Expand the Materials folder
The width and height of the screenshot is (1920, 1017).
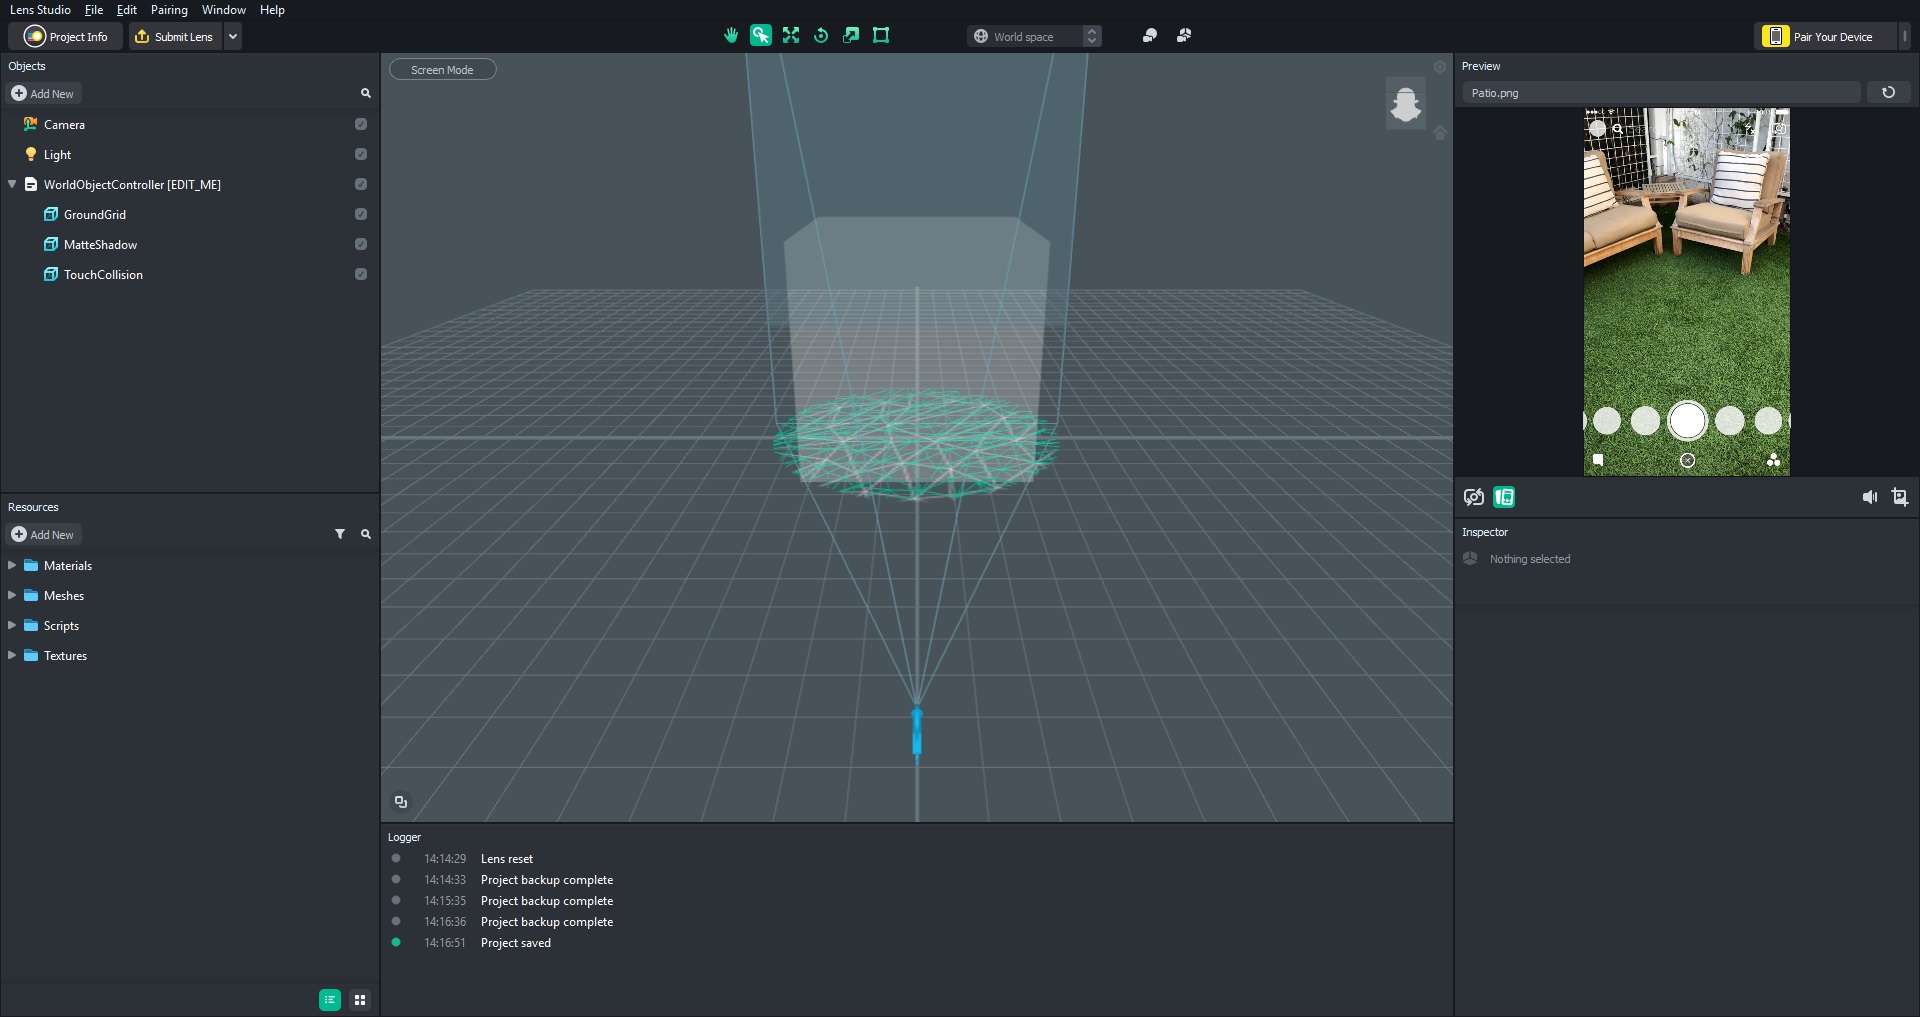[12, 565]
